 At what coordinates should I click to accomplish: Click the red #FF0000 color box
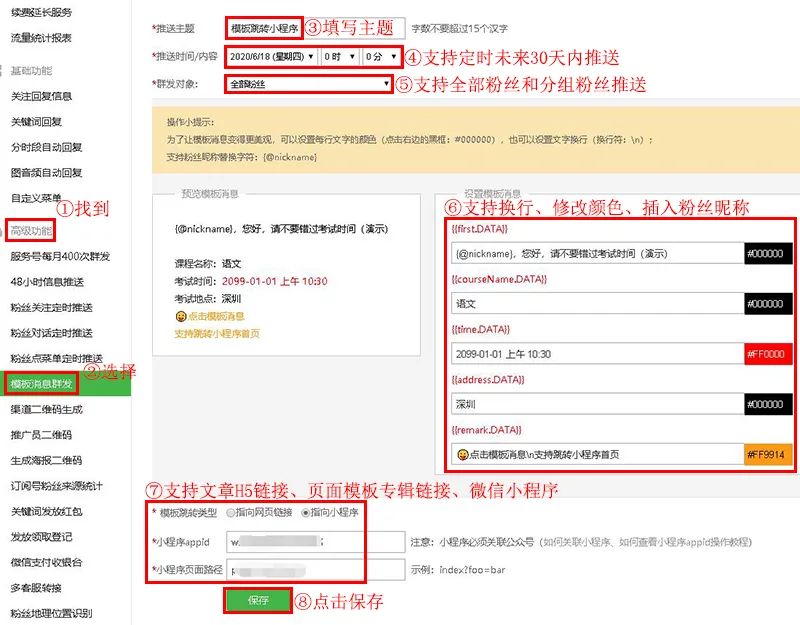click(768, 354)
